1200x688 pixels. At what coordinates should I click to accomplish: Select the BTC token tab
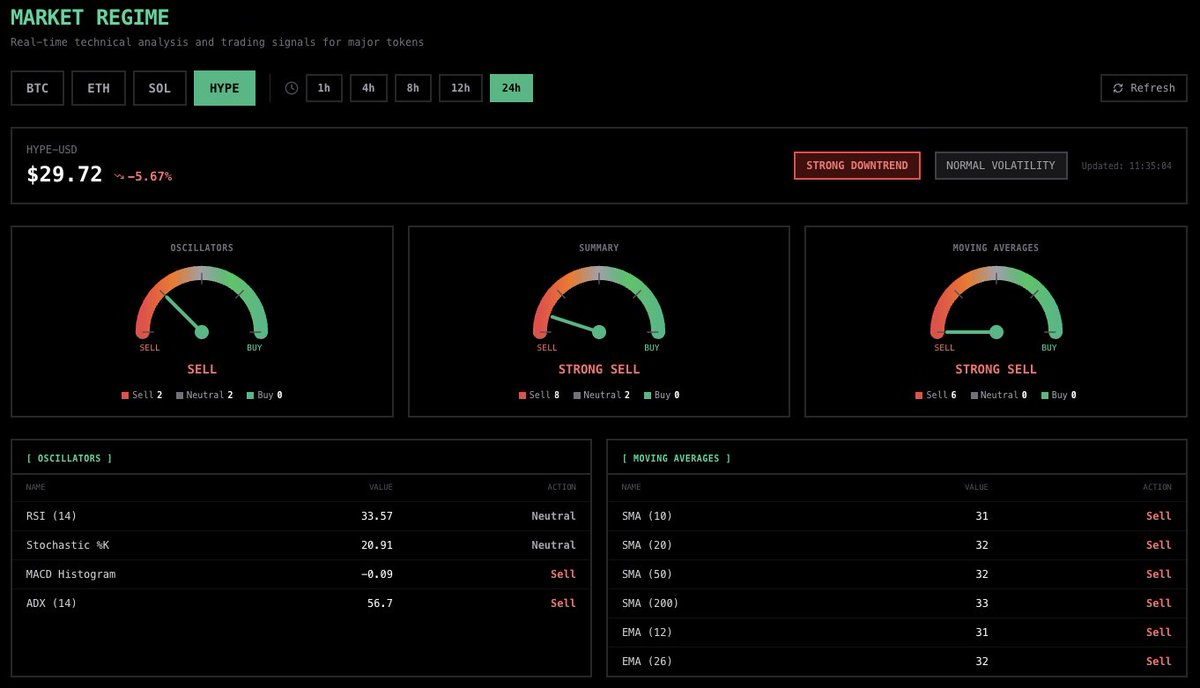37,88
